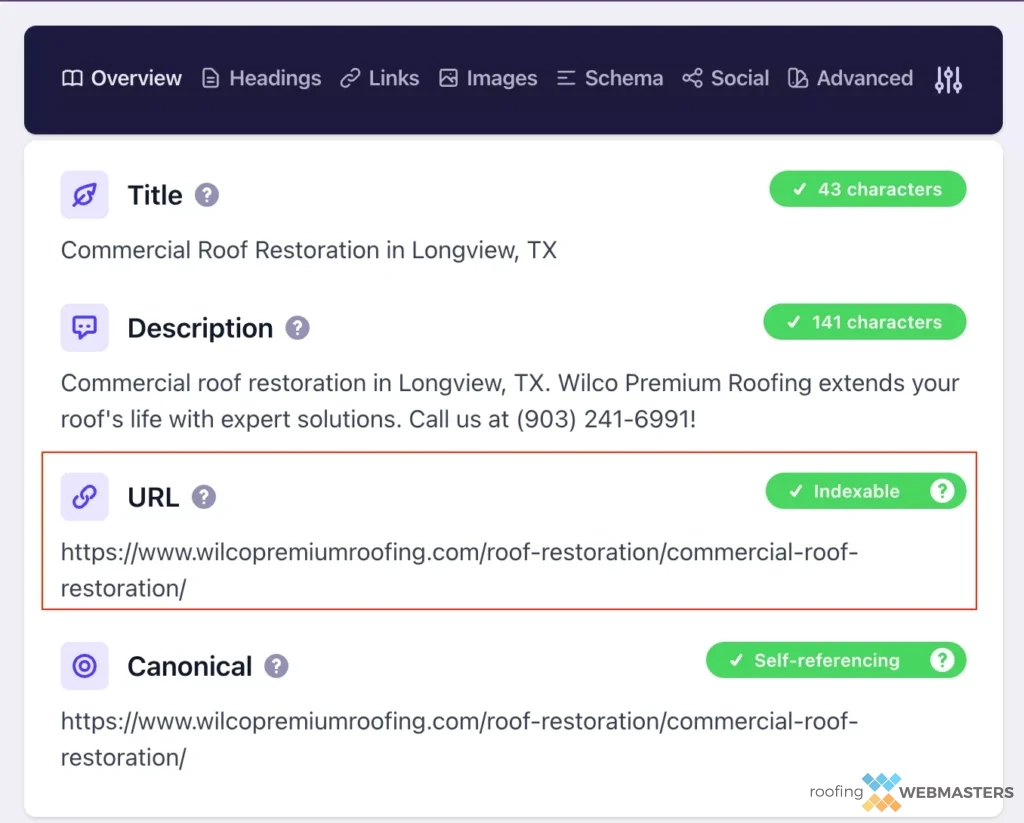Screen dimensions: 1024x823
Task: Click the question mark on the Indexable badge
Action: coord(941,490)
